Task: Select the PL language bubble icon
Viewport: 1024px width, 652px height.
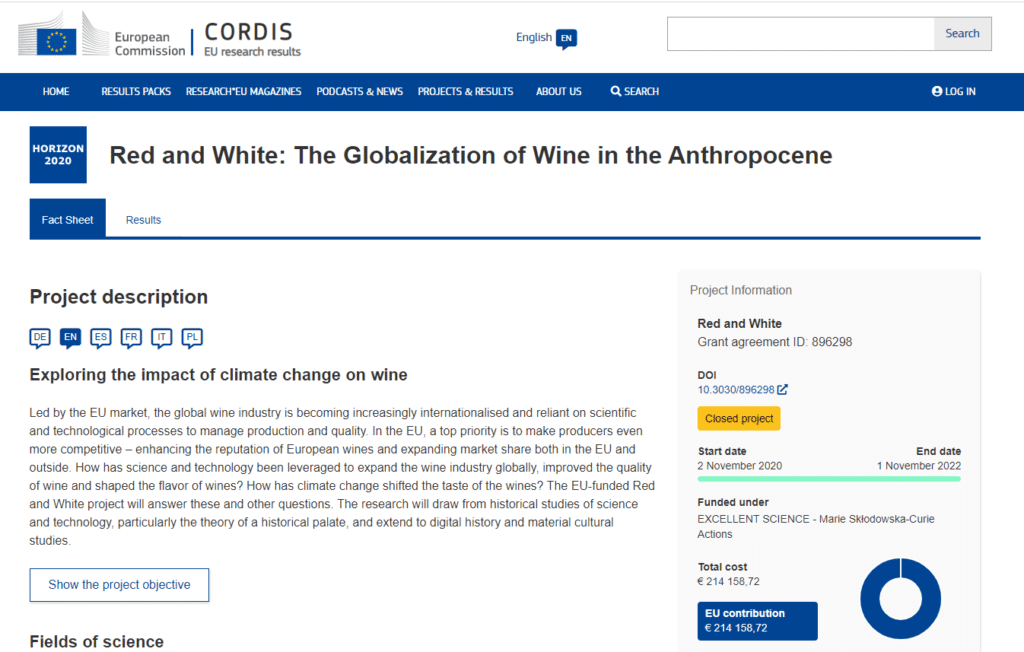Action: pyautogui.click(x=192, y=338)
